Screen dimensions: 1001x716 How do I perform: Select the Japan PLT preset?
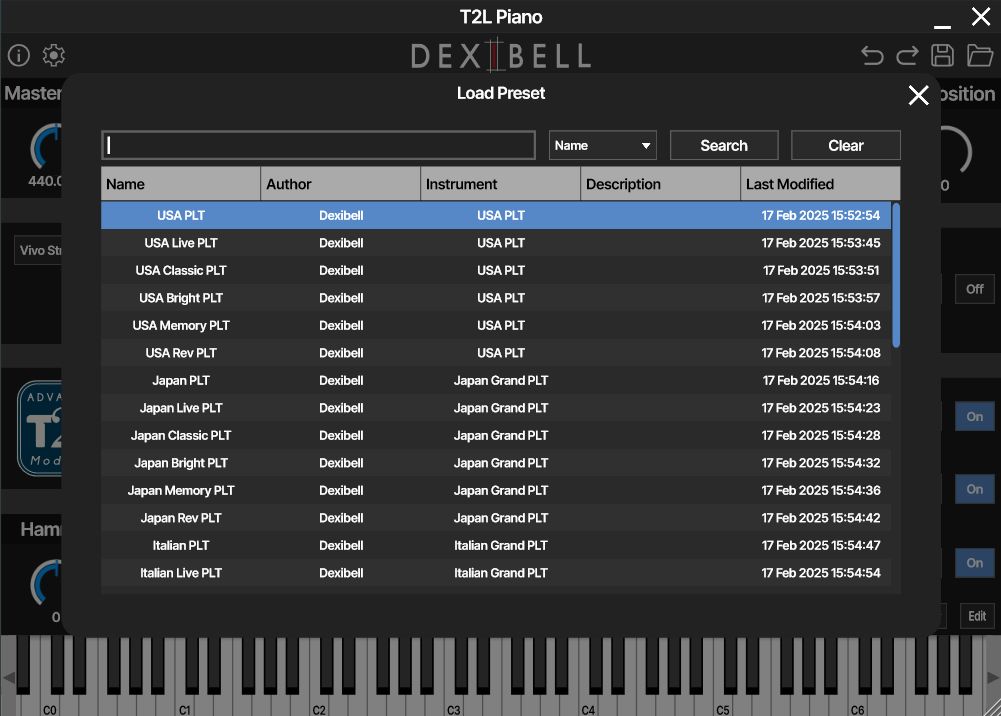[496, 380]
